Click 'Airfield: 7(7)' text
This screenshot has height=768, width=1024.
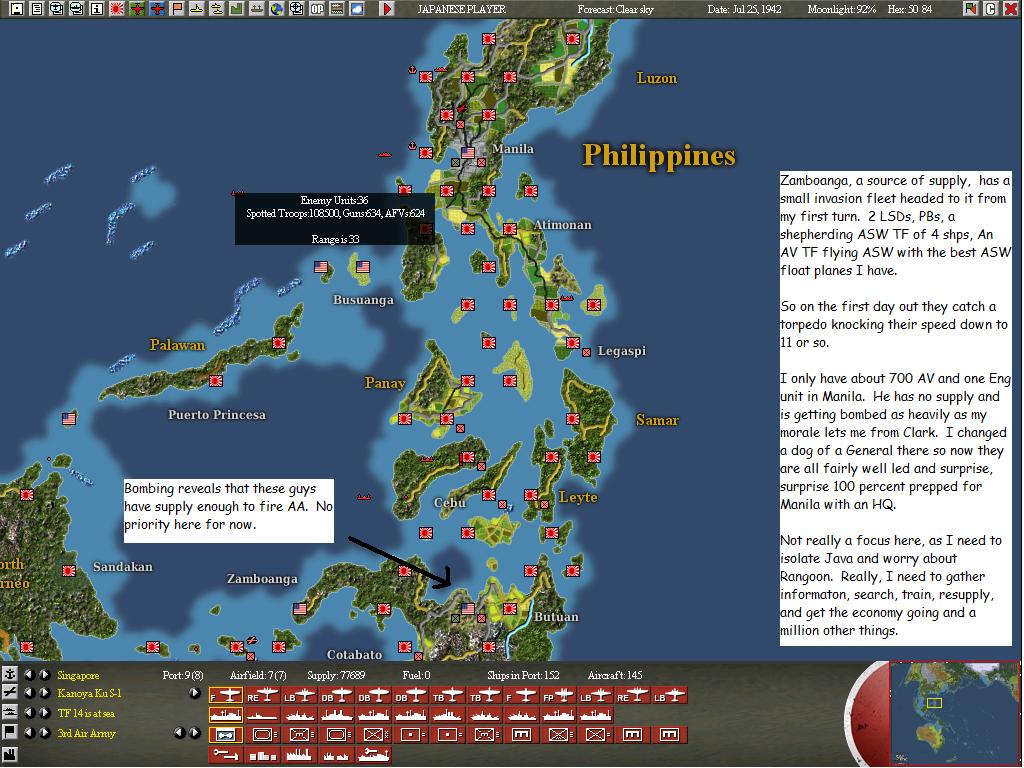(258, 675)
